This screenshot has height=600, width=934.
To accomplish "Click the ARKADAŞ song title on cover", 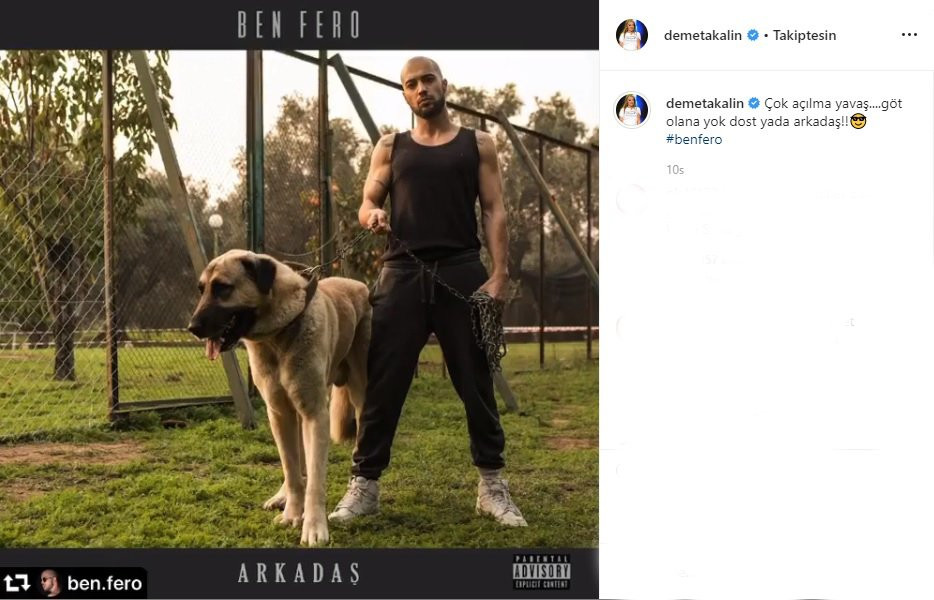I will click(299, 573).
